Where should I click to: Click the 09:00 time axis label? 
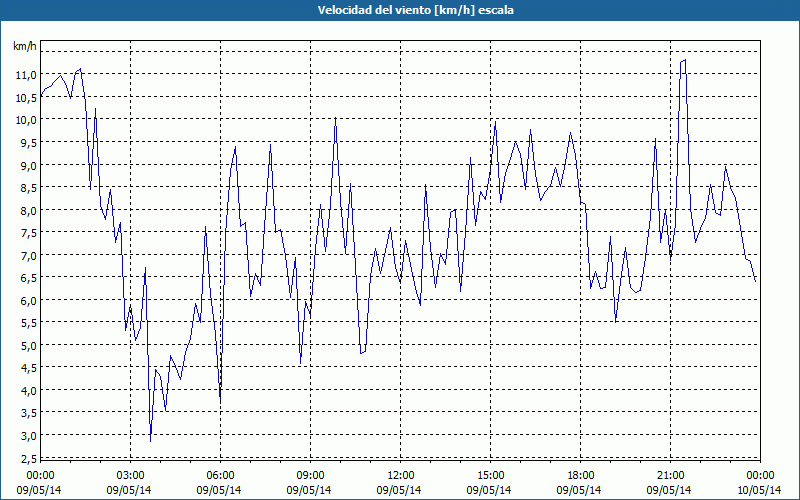[x=310, y=476]
